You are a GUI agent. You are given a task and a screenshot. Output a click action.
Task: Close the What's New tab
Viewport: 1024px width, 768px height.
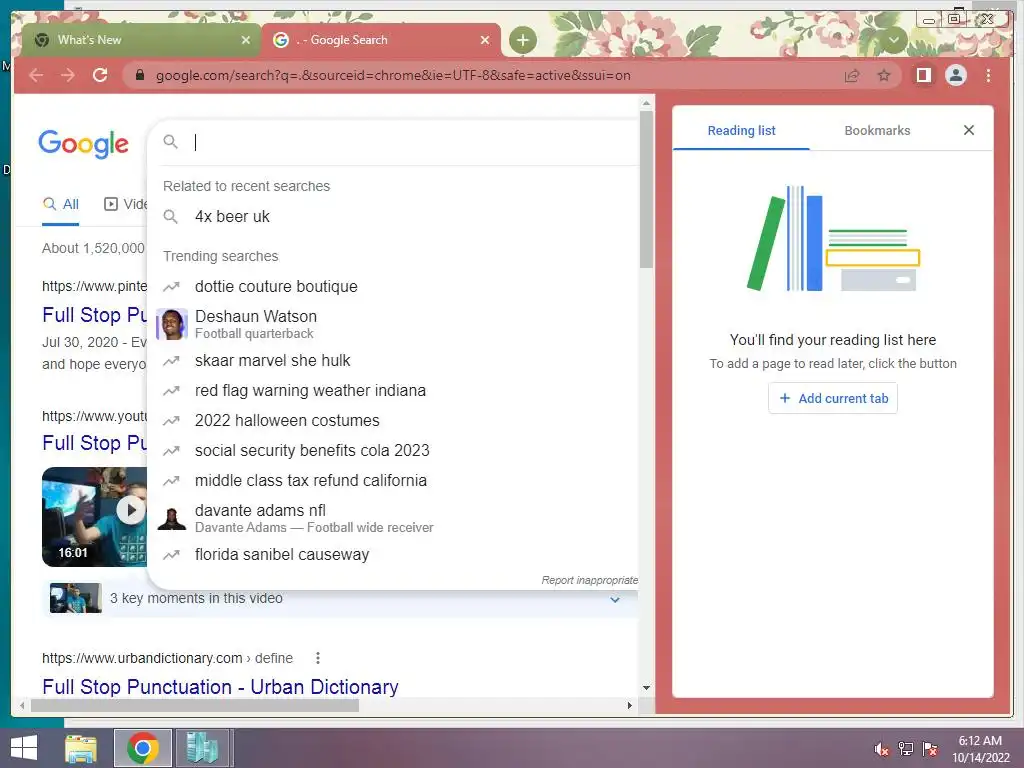point(246,40)
